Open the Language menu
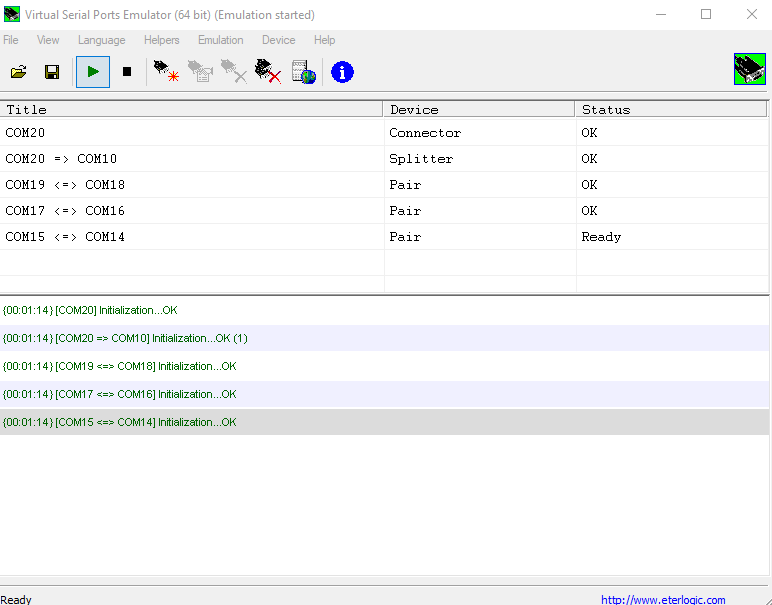 click(101, 40)
